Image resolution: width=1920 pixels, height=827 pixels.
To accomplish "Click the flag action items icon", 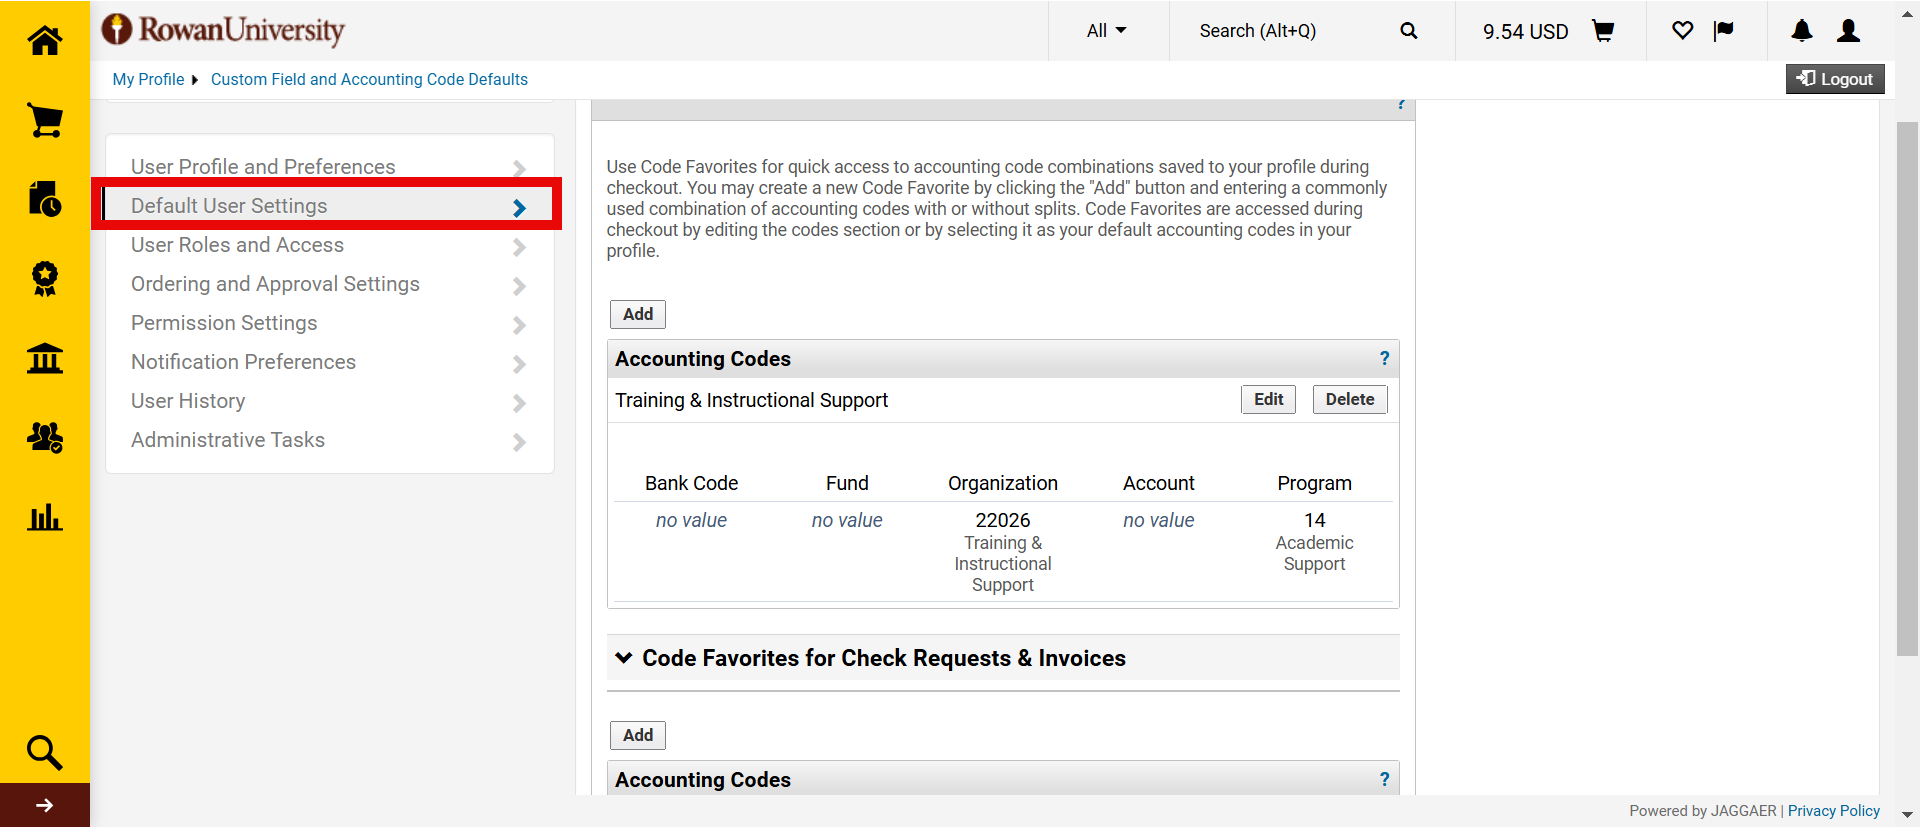I will click(1723, 31).
